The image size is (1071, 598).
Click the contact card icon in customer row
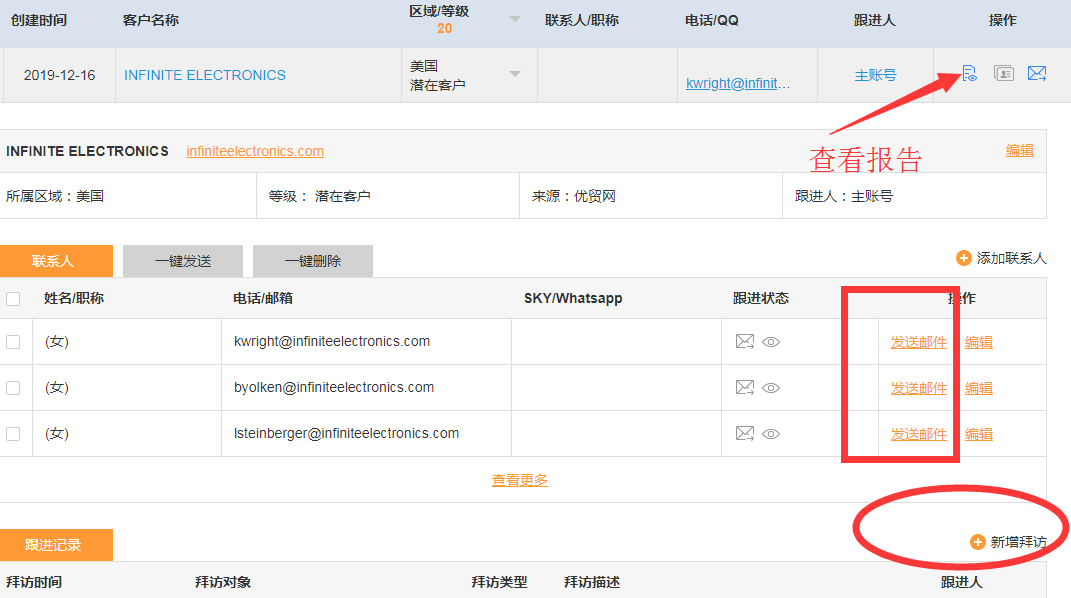click(x=1003, y=73)
